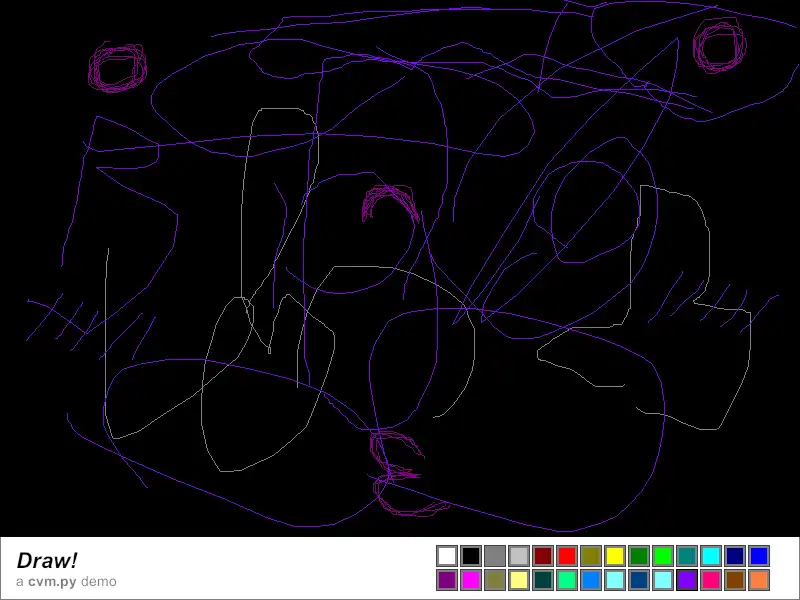Screen dimensions: 800x600
Task: Choose the bright red swatch
Action: coord(567,556)
